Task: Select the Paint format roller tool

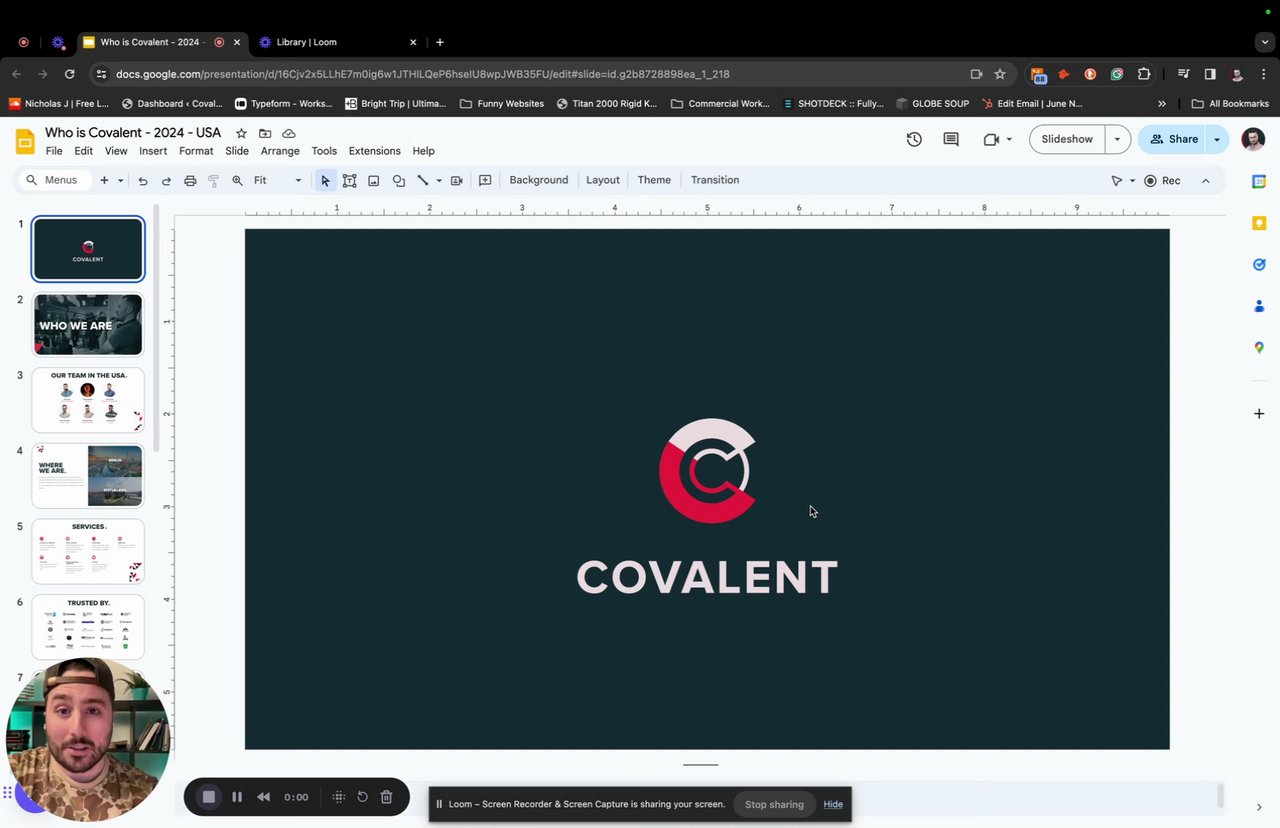Action: click(213, 181)
